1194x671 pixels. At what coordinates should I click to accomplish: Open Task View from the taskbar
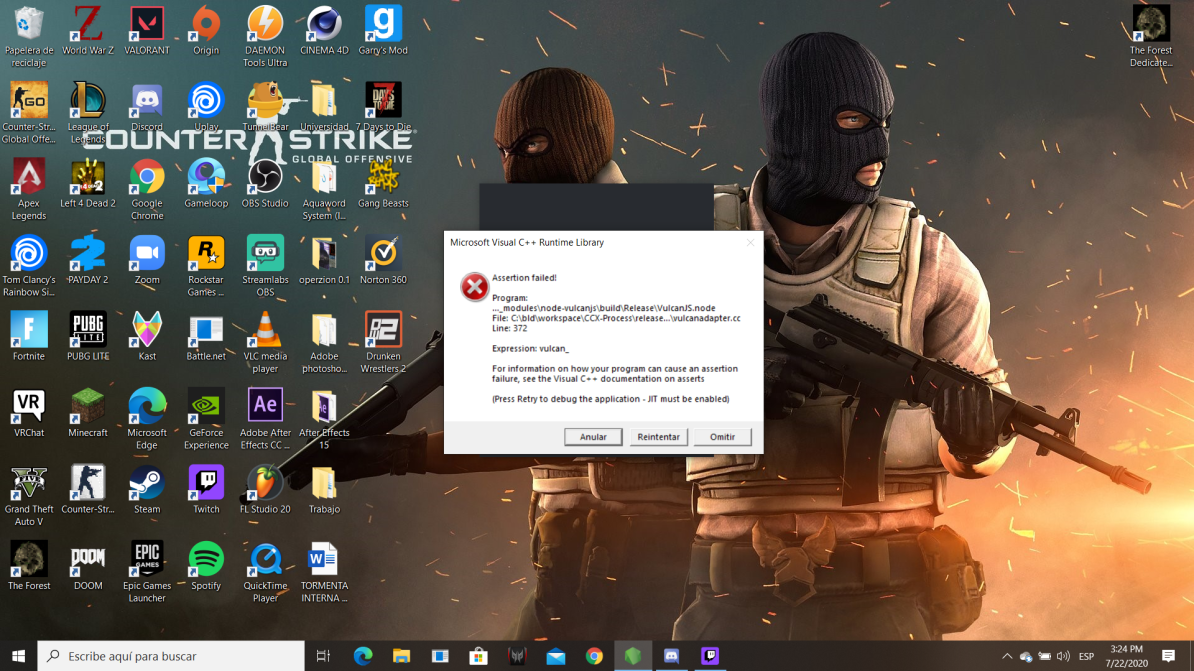pos(323,656)
